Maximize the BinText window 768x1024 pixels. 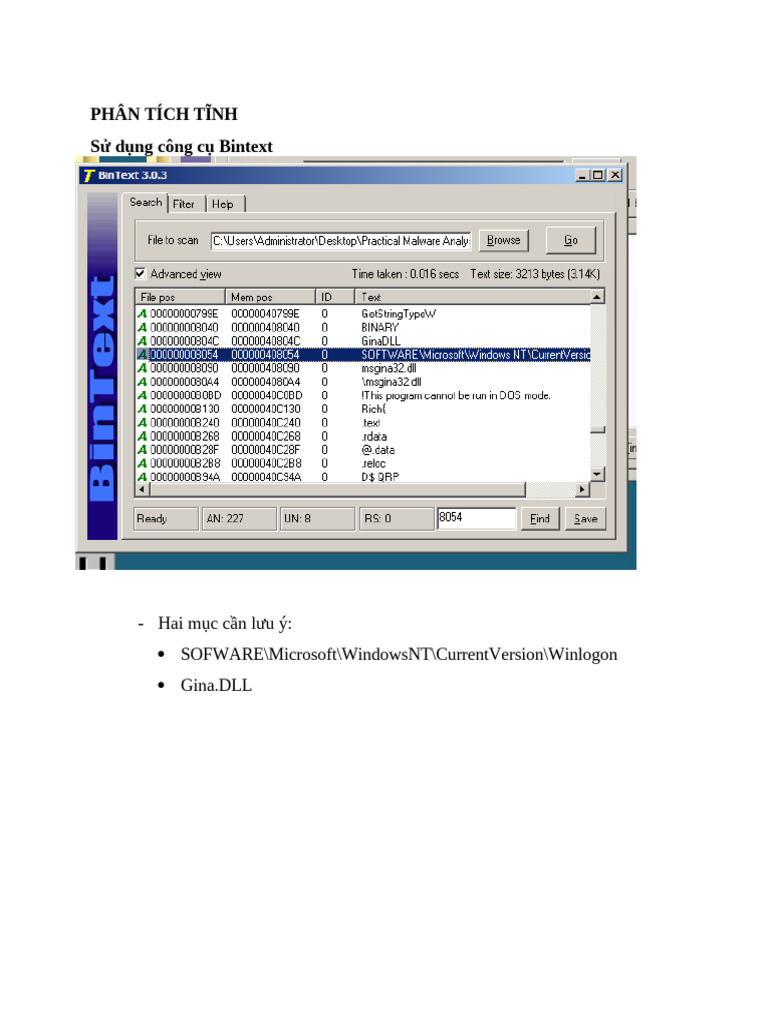coord(598,175)
